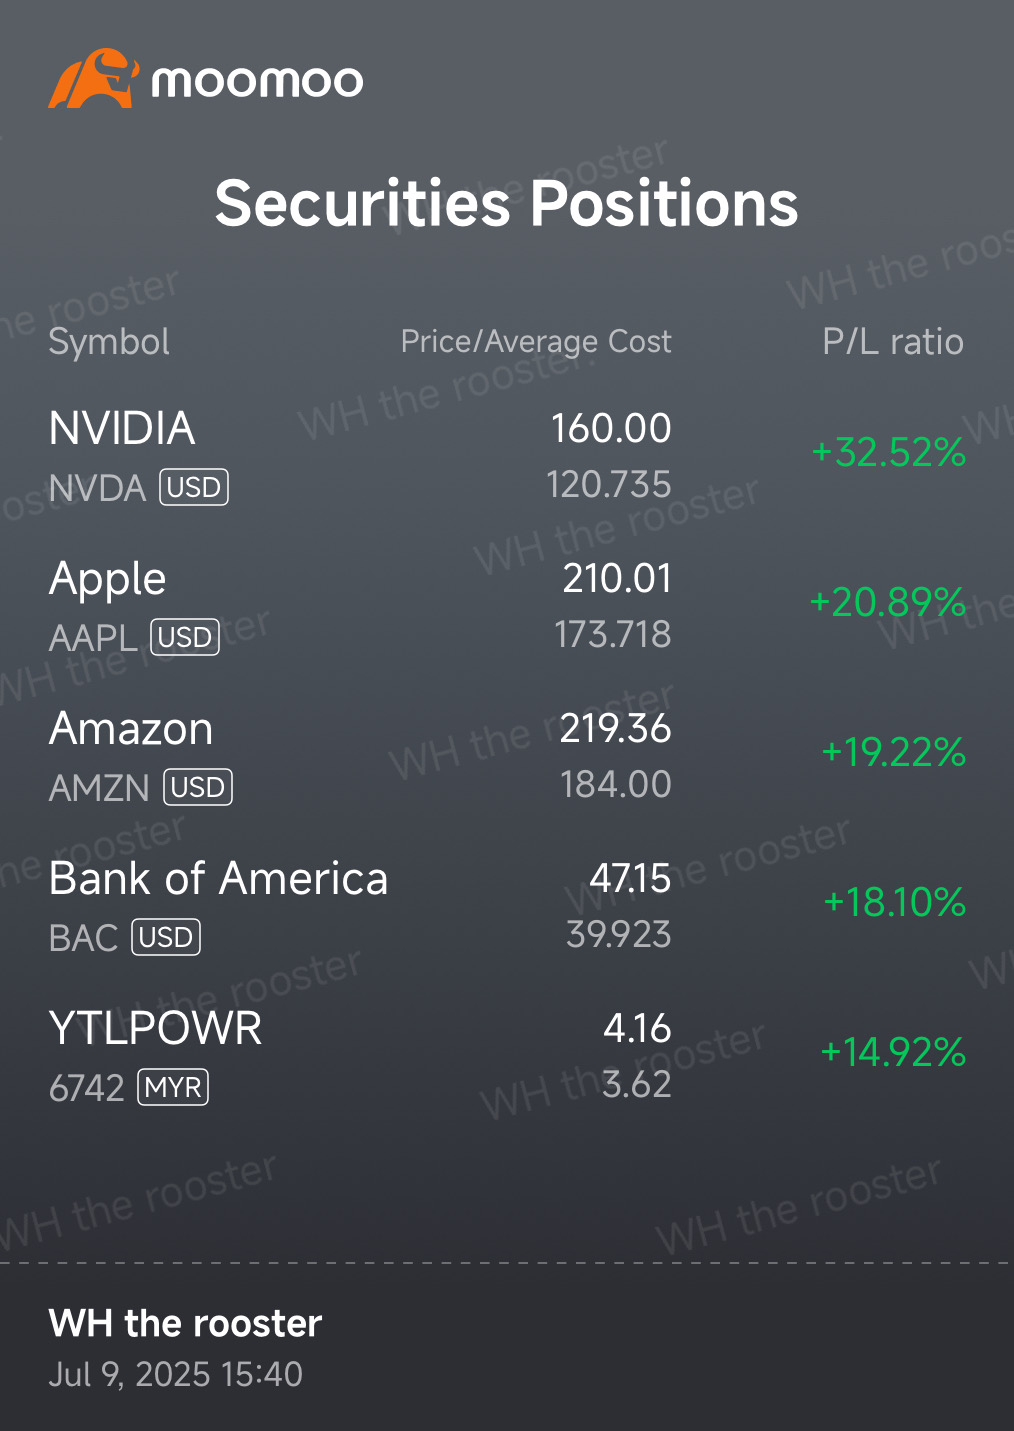Open the WH the rooster username
Image resolution: width=1014 pixels, height=1431 pixels.
(x=185, y=1324)
